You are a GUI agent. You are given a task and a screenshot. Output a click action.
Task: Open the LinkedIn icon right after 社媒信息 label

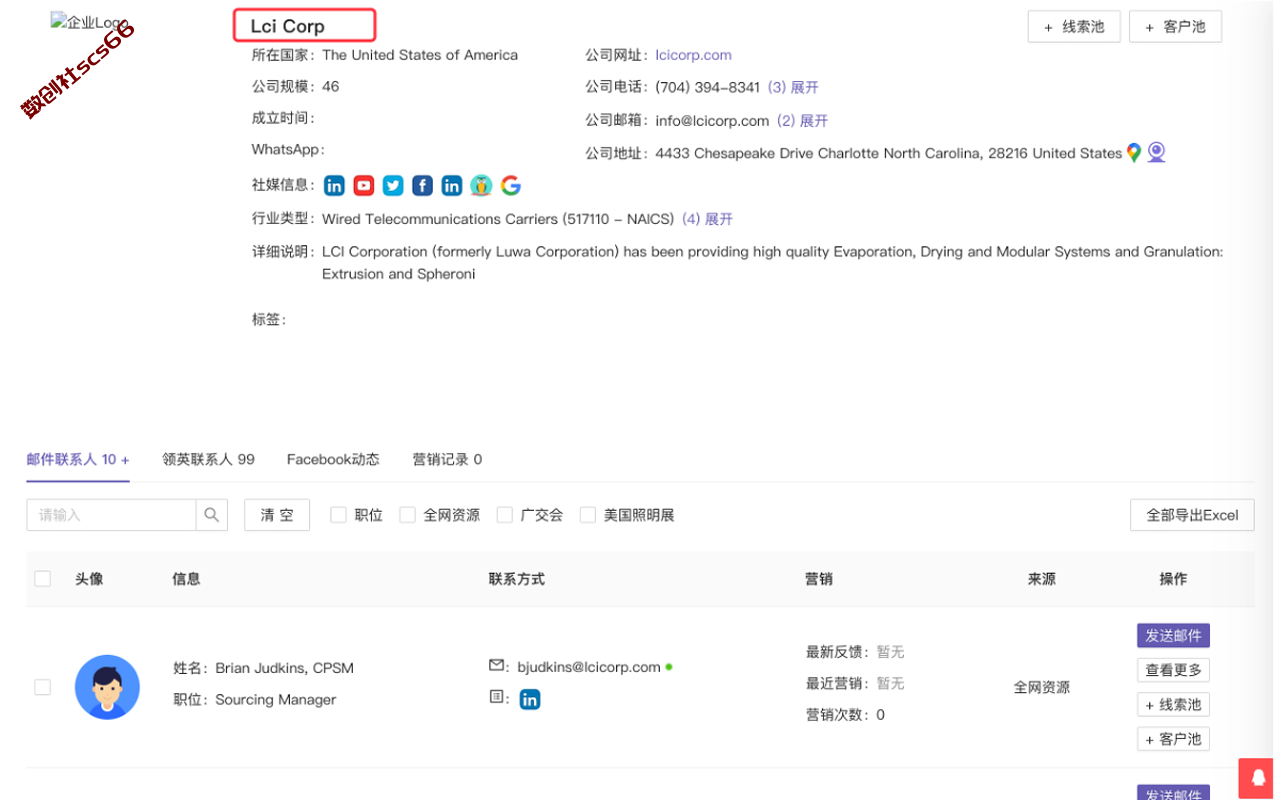(334, 186)
